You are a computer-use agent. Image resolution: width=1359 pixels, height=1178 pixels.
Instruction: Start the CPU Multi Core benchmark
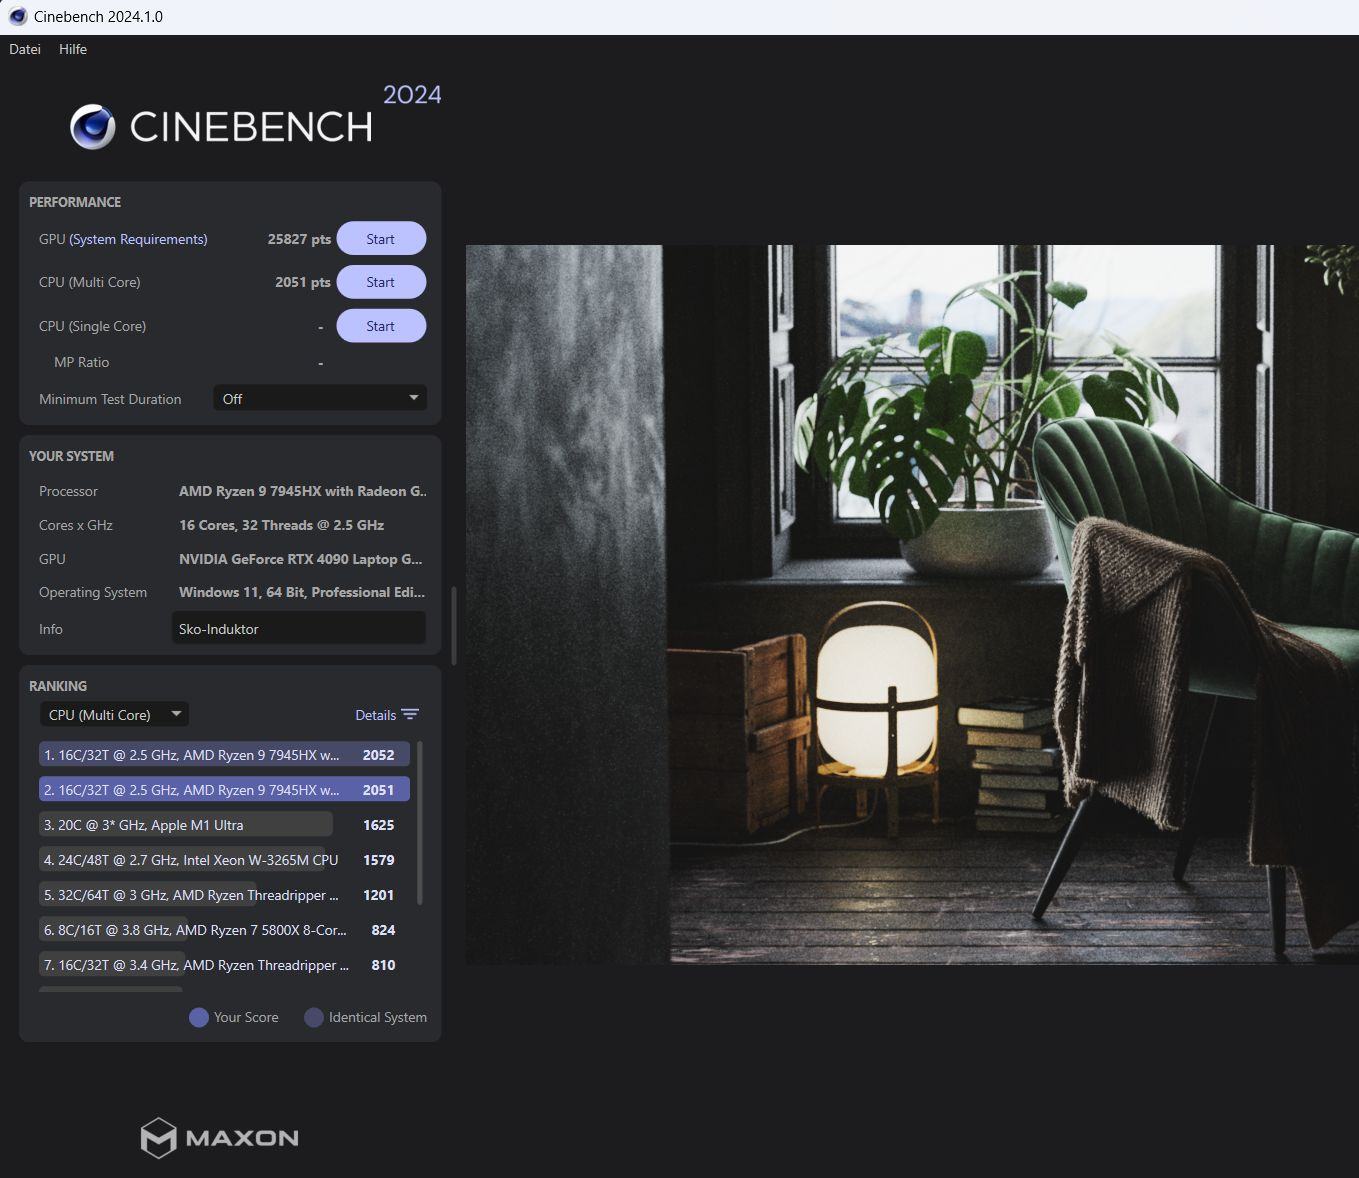click(x=381, y=282)
